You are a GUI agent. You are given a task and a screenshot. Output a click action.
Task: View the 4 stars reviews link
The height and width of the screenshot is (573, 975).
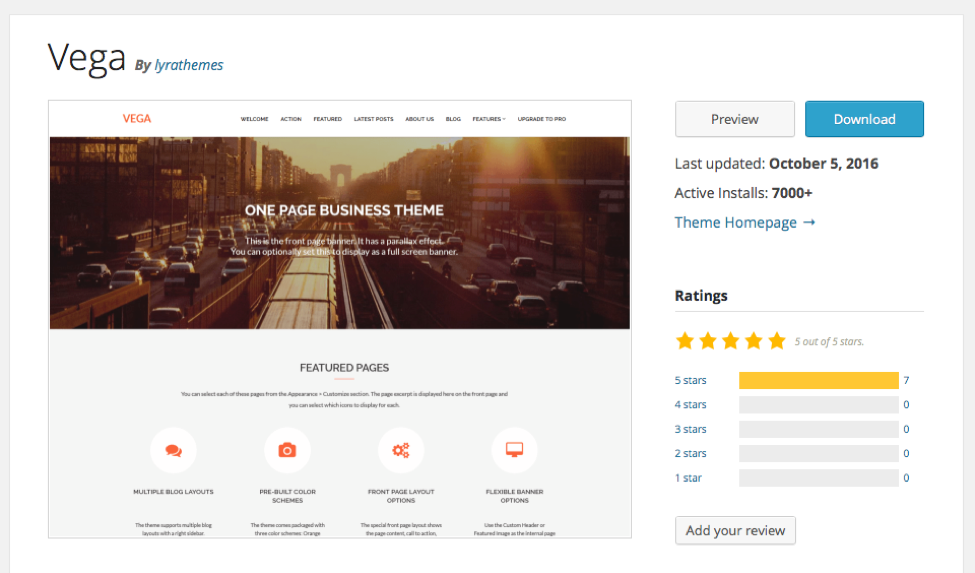(690, 405)
